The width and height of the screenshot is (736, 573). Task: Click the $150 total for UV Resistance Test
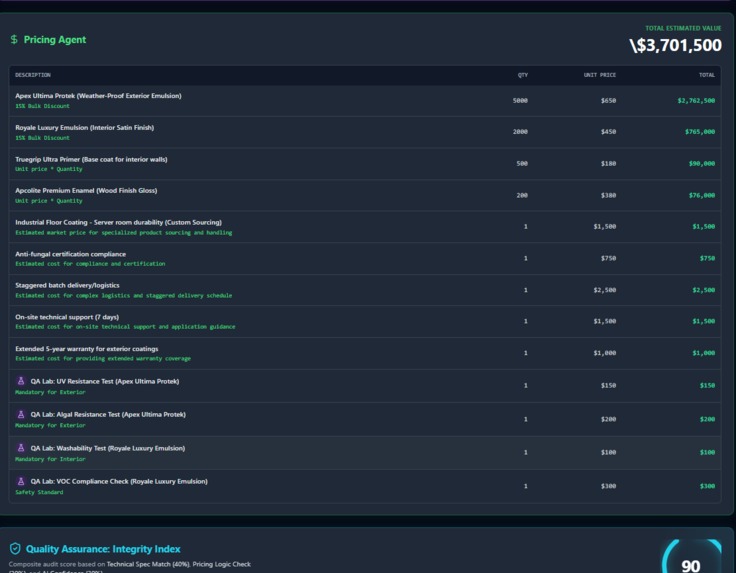[707, 385]
